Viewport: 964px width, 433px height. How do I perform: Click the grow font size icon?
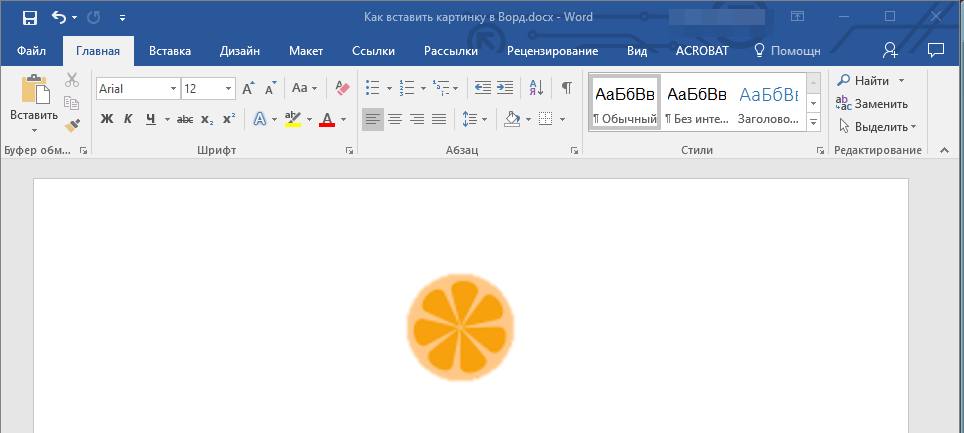(248, 88)
